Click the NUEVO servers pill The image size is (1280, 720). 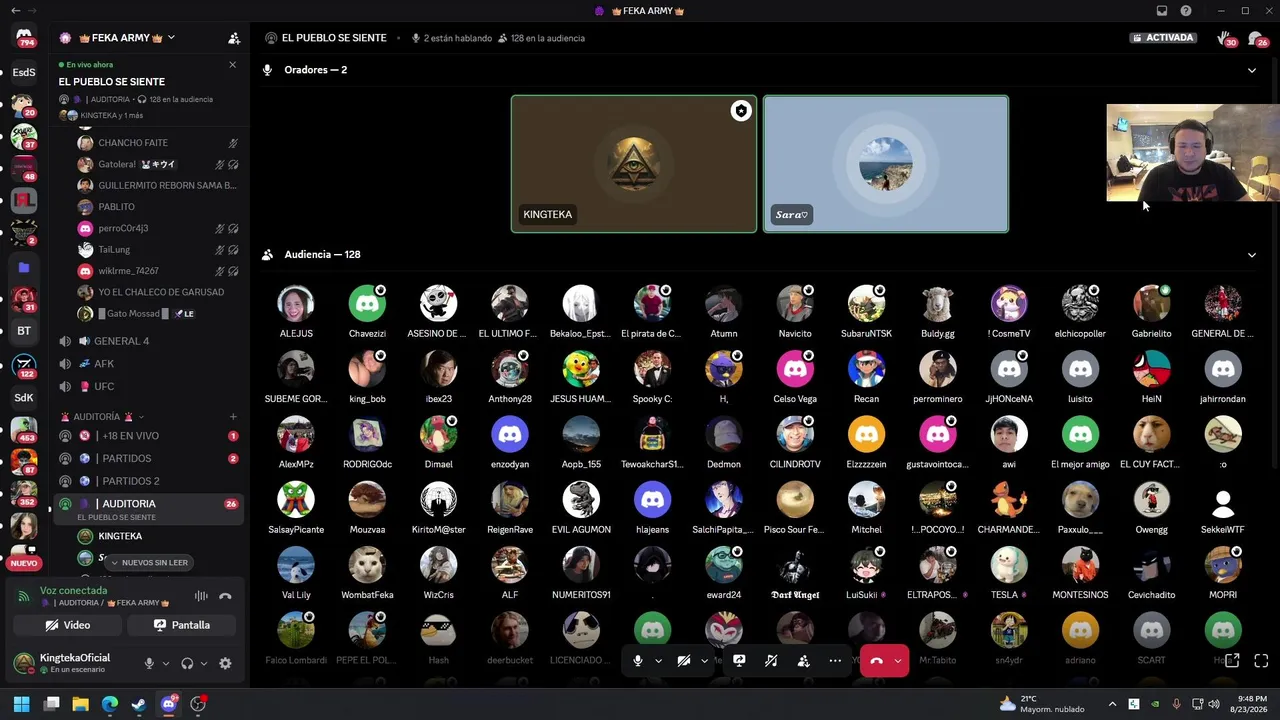click(x=24, y=563)
